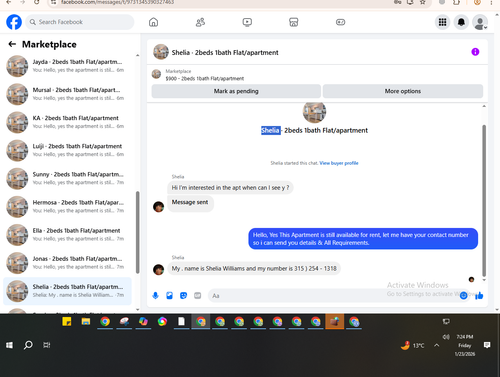Open the $900 Marketplace listing link

(x=205, y=79)
